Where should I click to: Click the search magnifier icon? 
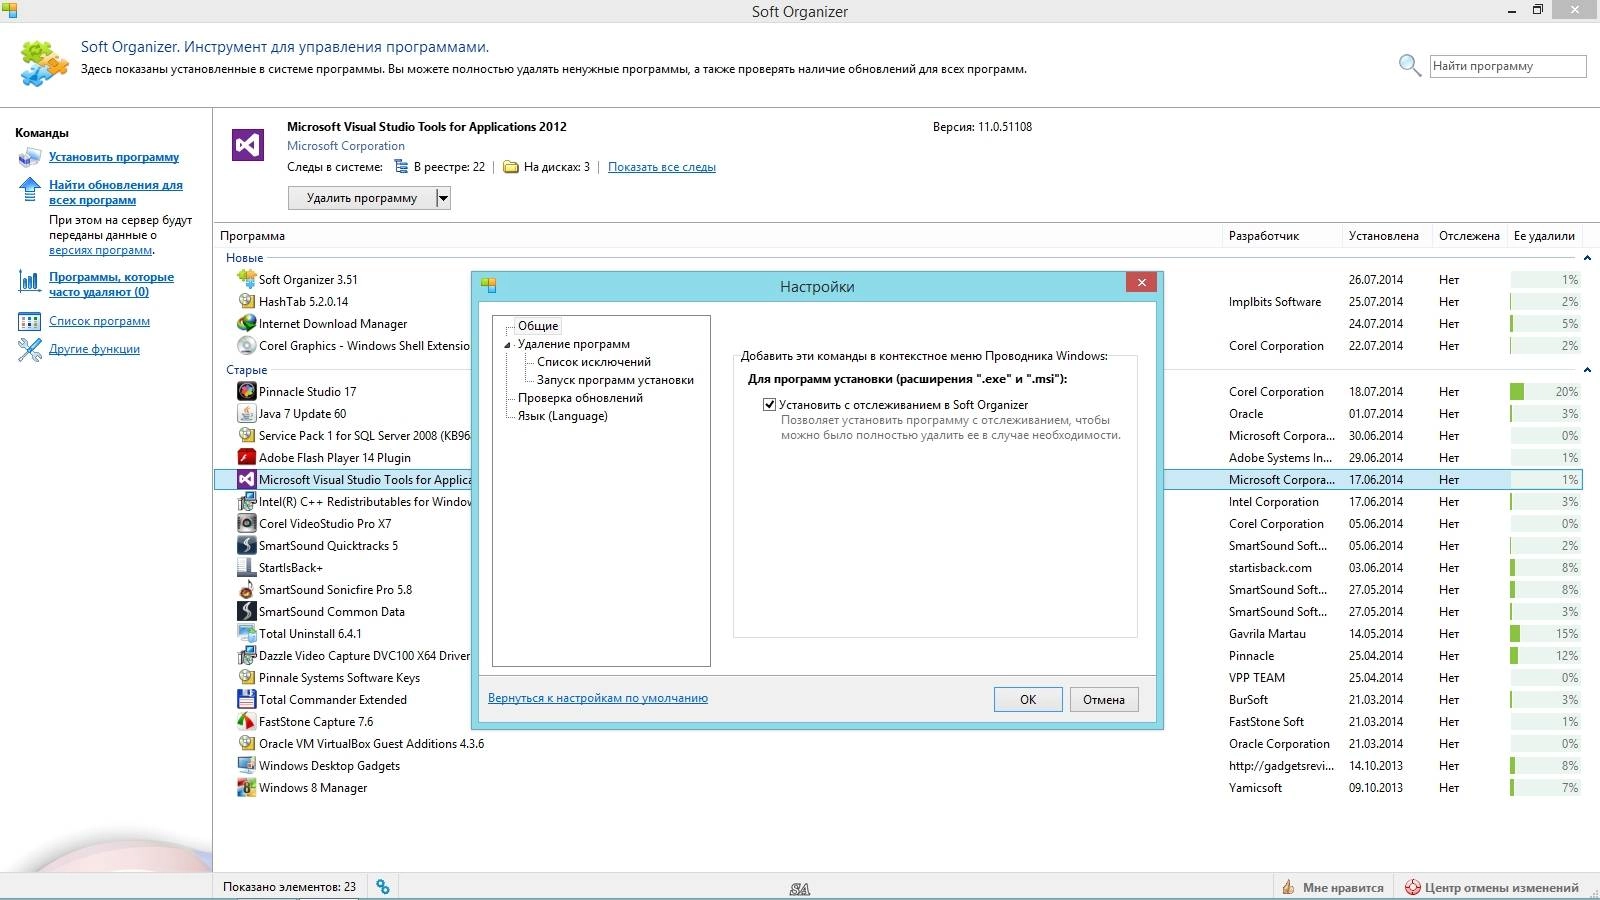coord(1410,66)
